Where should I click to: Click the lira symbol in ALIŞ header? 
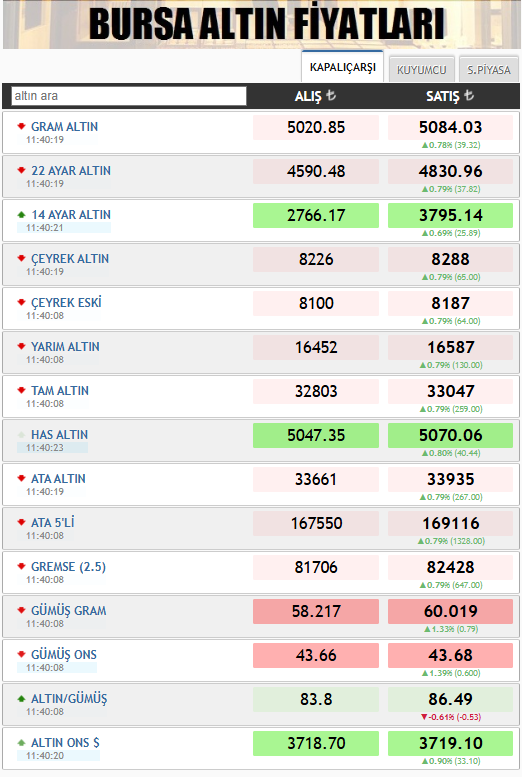coord(331,95)
